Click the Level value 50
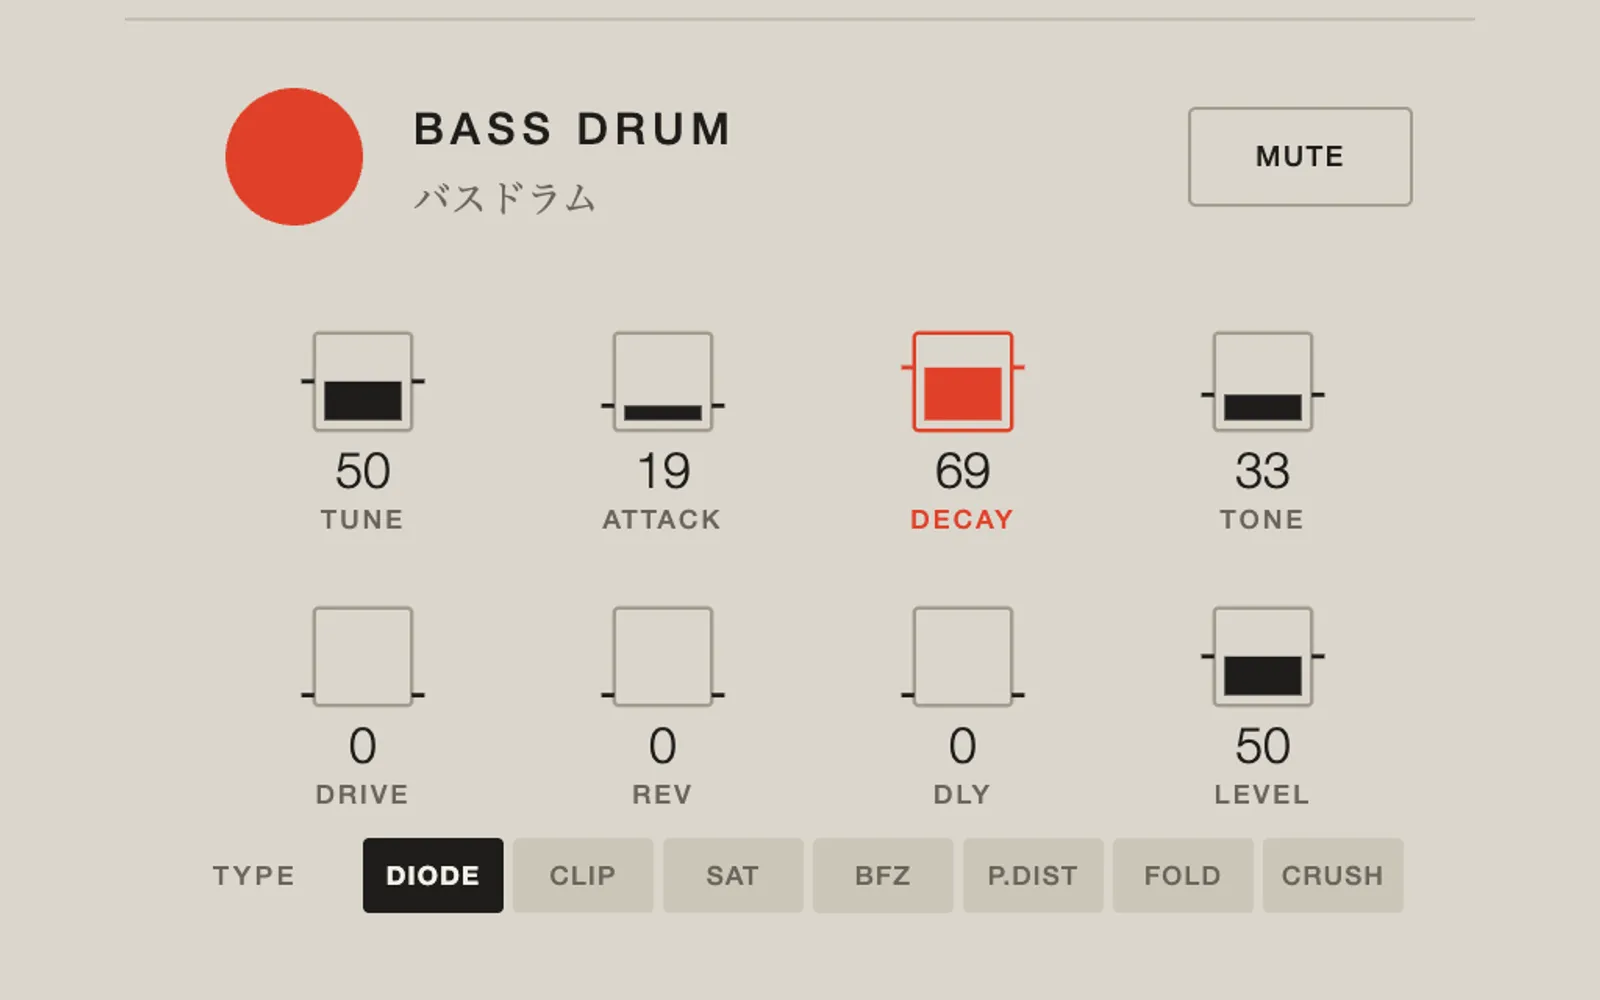The height and width of the screenshot is (1000, 1600). coord(1263,746)
